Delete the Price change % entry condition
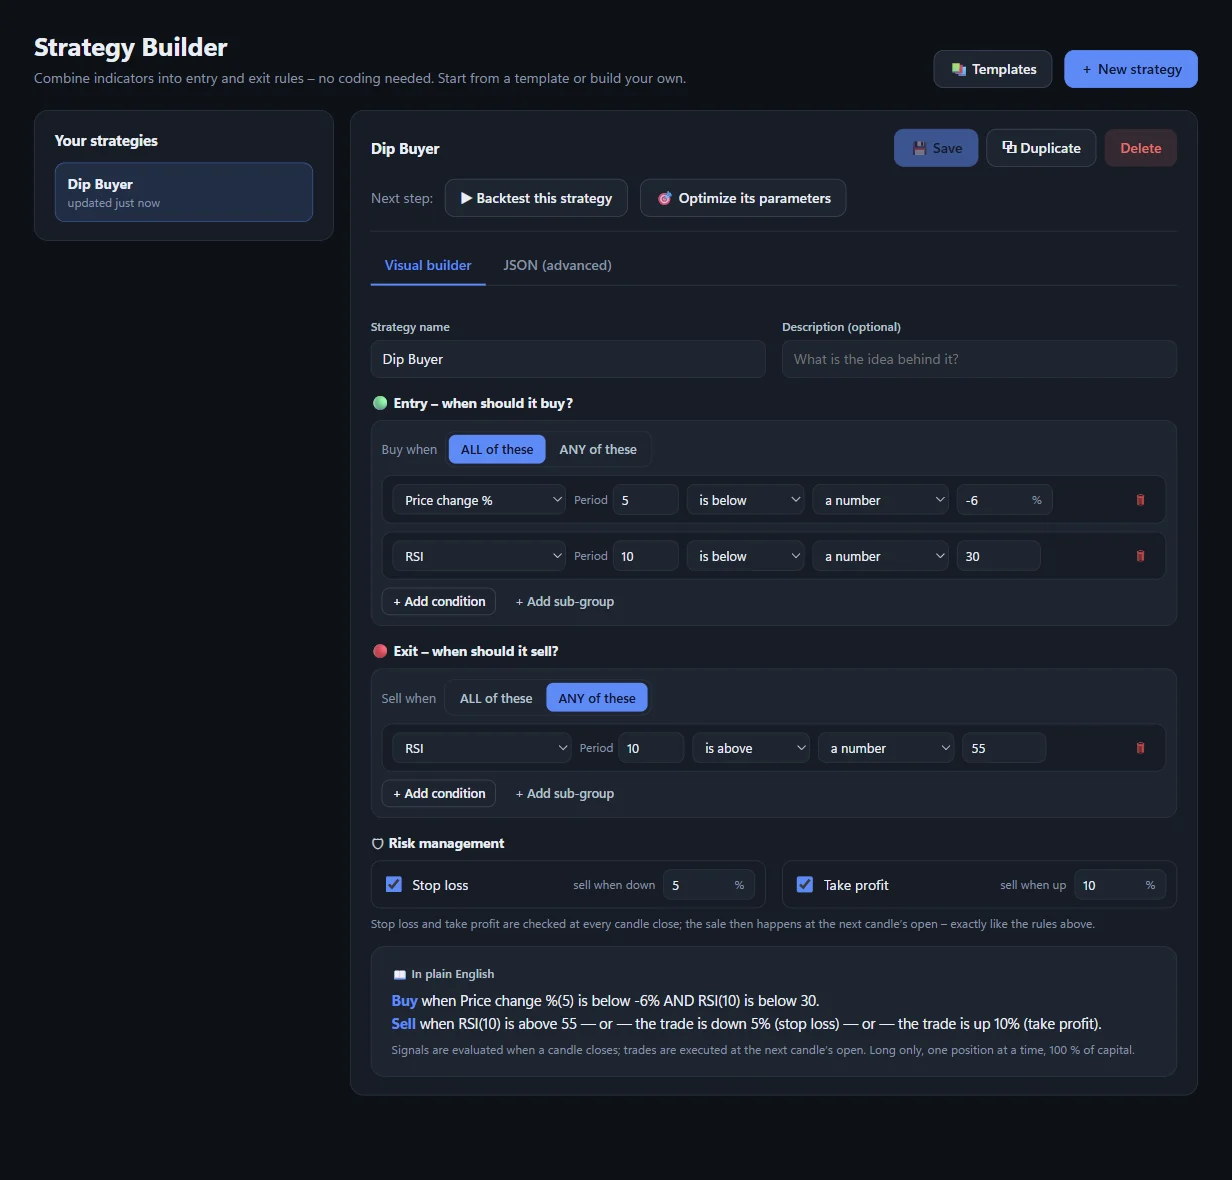Screen dimensions: 1232x1180 [1140, 500]
